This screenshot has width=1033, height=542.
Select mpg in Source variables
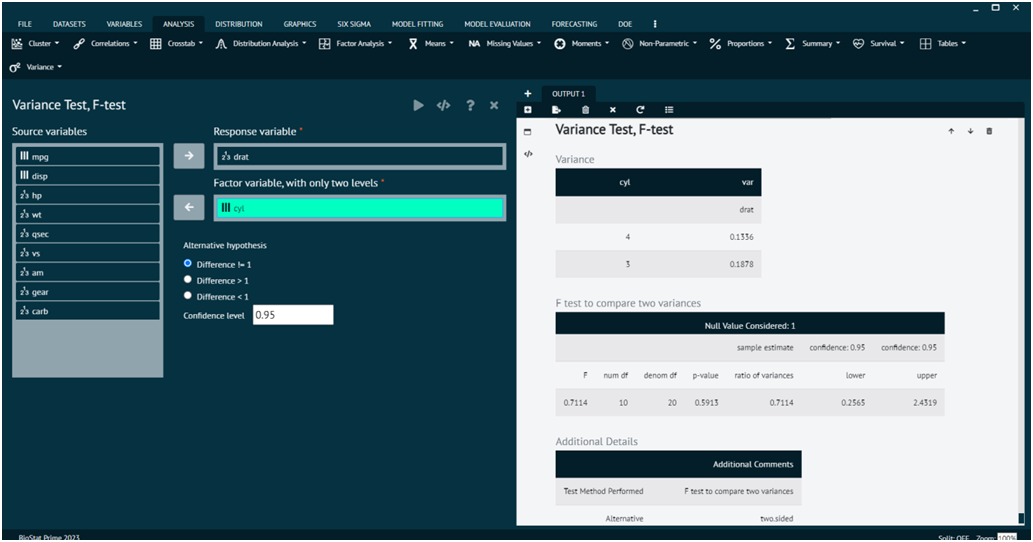[x=88, y=156]
